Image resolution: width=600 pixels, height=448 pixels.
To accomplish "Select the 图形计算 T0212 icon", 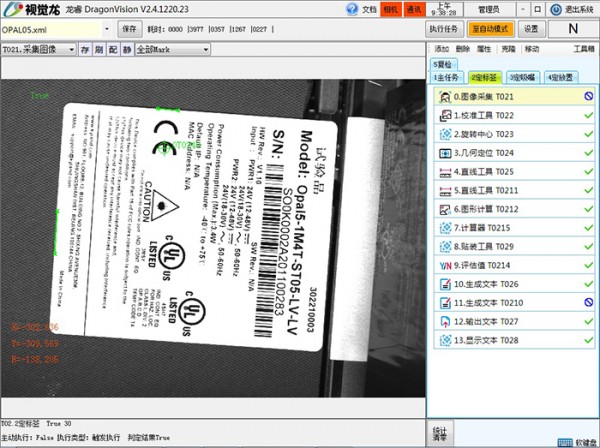I will 445,210.
